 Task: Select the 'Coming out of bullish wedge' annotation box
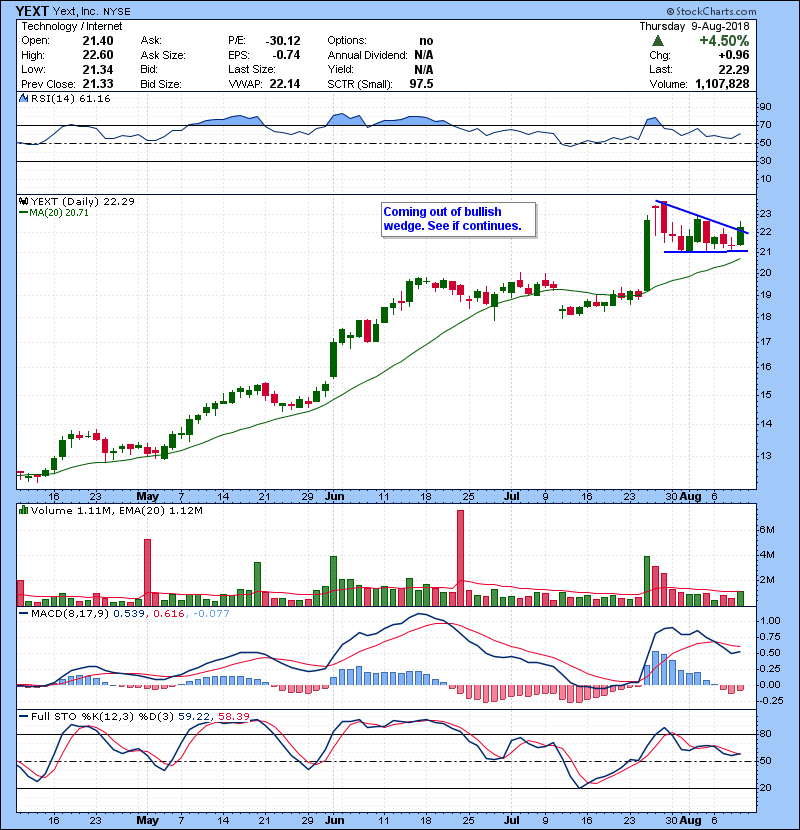point(459,219)
